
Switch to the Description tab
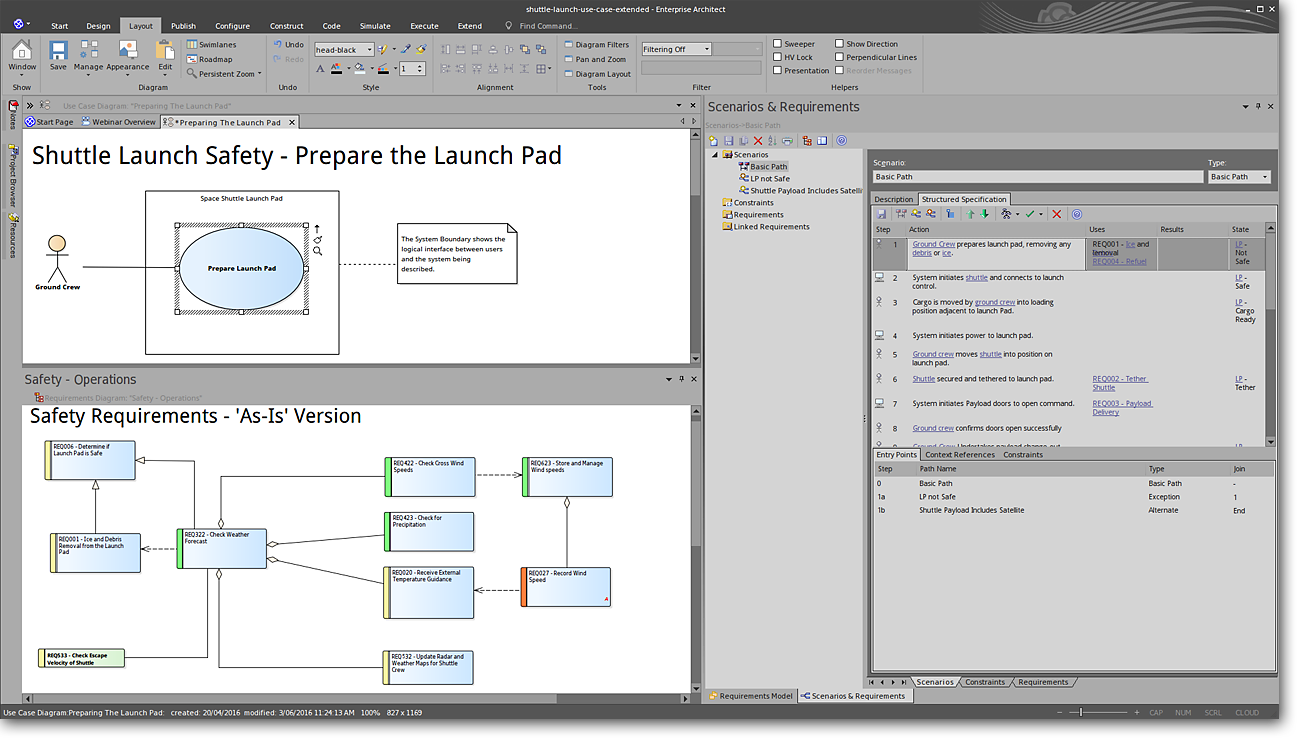click(x=893, y=198)
